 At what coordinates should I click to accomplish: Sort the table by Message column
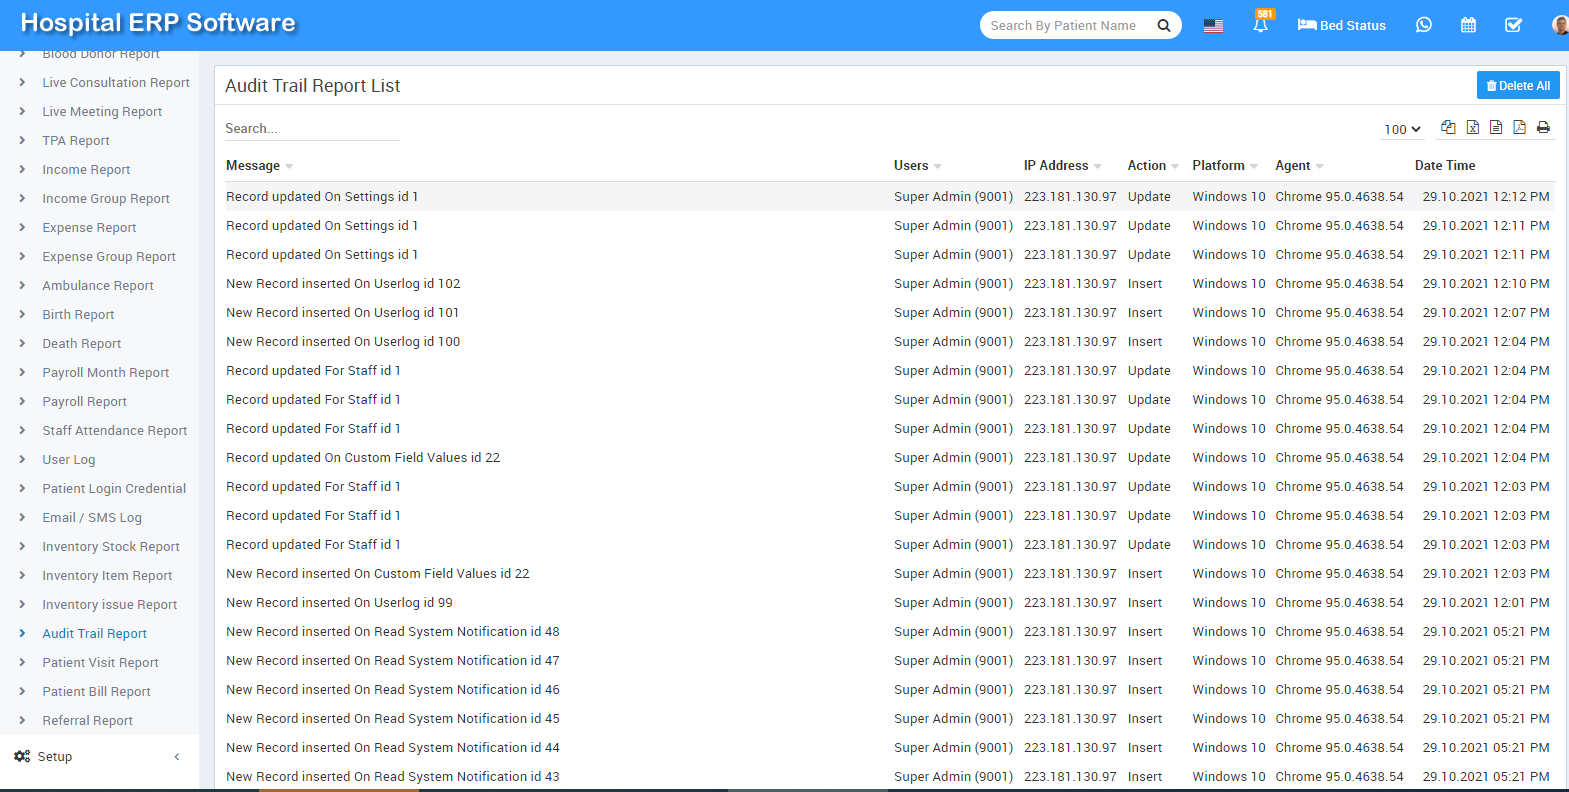[254, 166]
